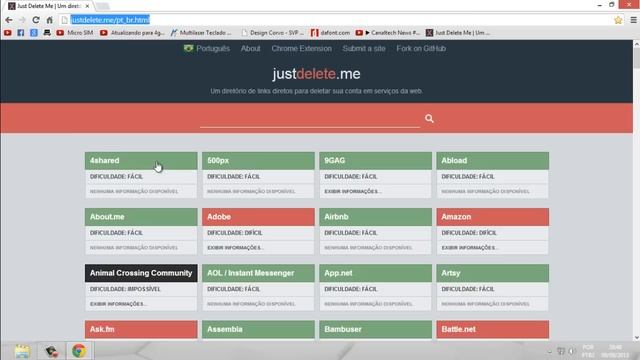Click the magnifier search icon
Image resolution: width=640 pixels, height=360 pixels.
coord(429,118)
